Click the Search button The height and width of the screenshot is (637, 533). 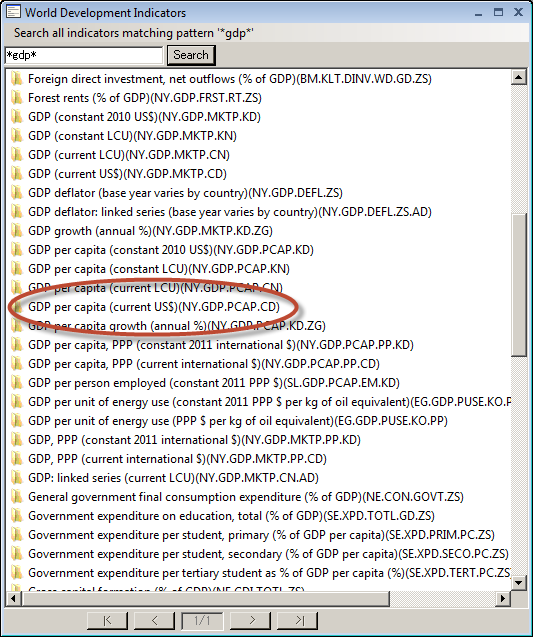(191, 55)
